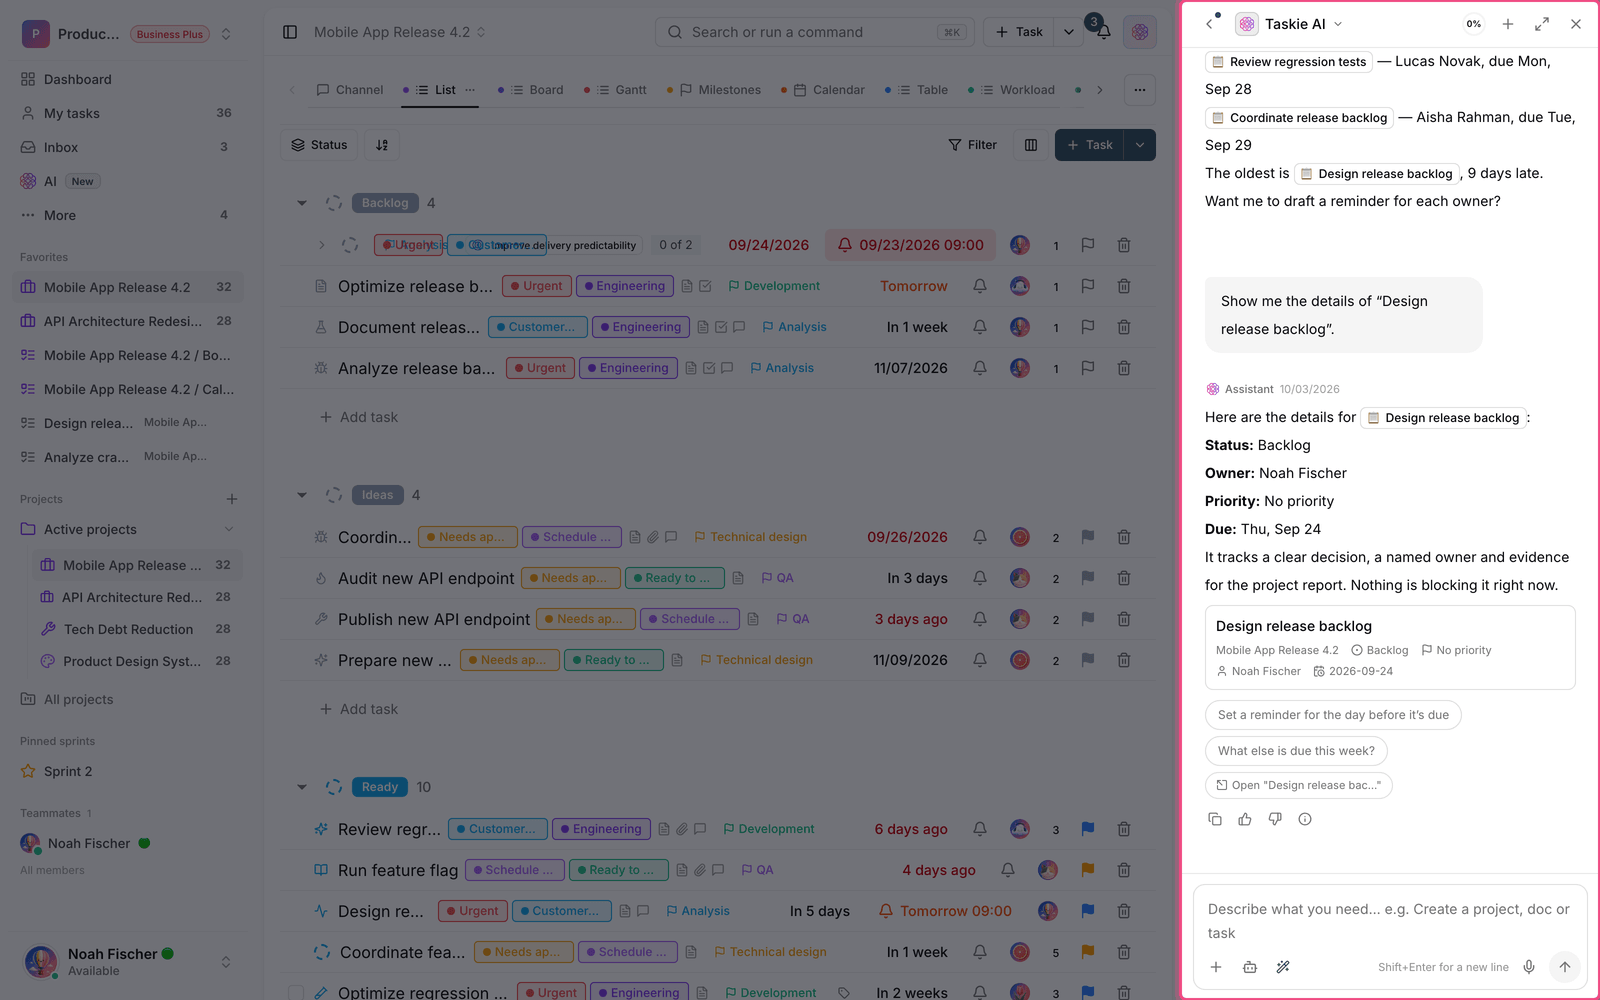Open info icon under assistant reply
Screen dimensions: 1600x1000
point(1305,819)
